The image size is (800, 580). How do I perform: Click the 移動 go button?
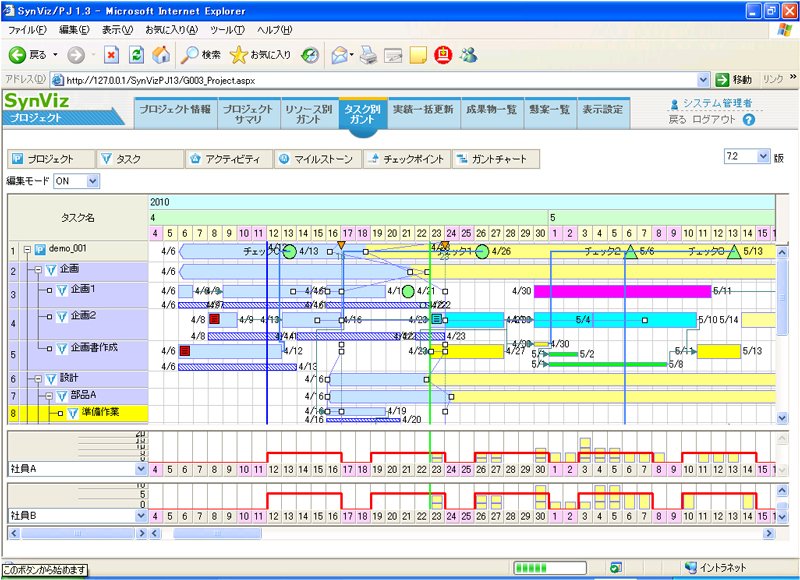[x=734, y=80]
